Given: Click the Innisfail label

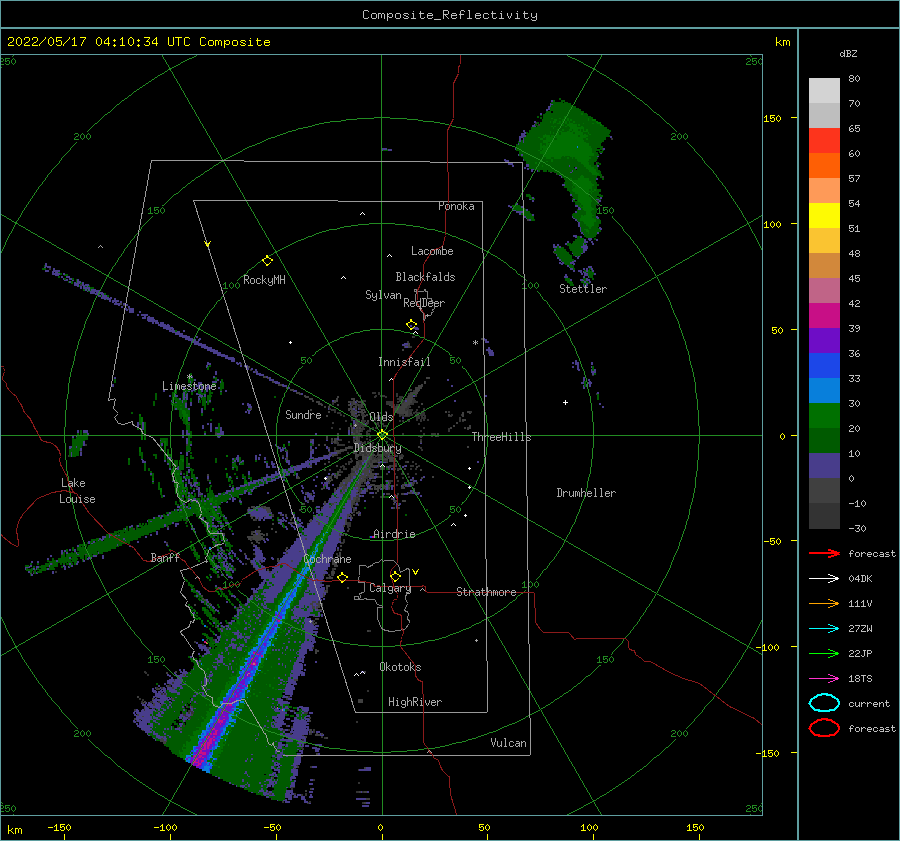Looking at the screenshot, I should [x=404, y=362].
